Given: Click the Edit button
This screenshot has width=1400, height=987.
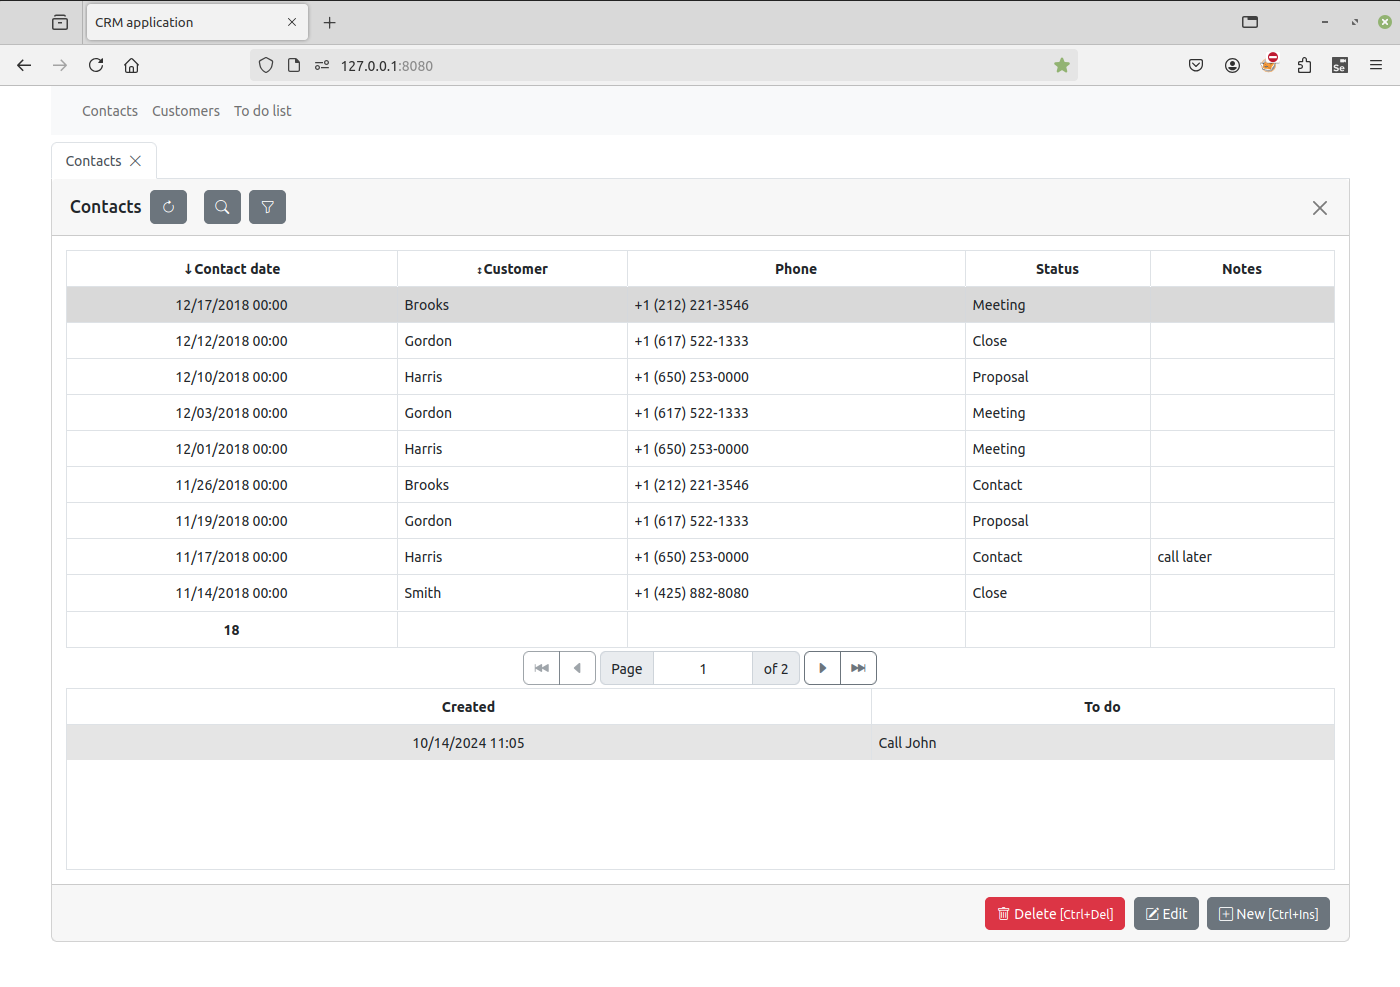Looking at the screenshot, I should point(1166,914).
